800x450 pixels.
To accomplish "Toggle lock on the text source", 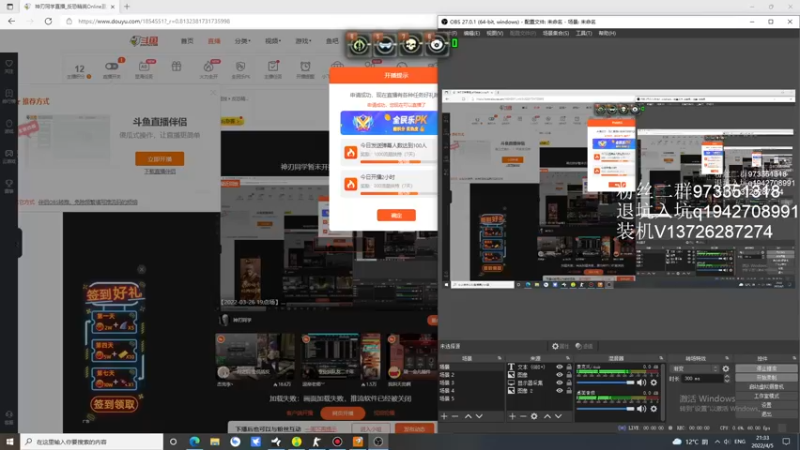I will tap(569, 367).
